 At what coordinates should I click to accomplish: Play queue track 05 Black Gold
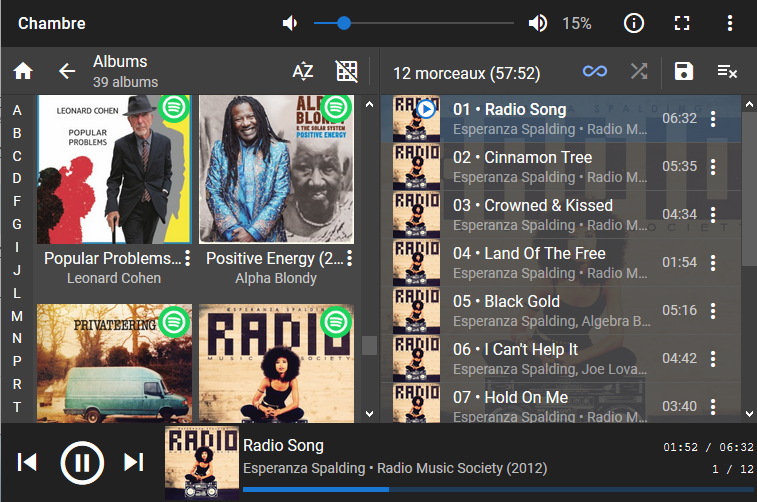tap(561, 310)
